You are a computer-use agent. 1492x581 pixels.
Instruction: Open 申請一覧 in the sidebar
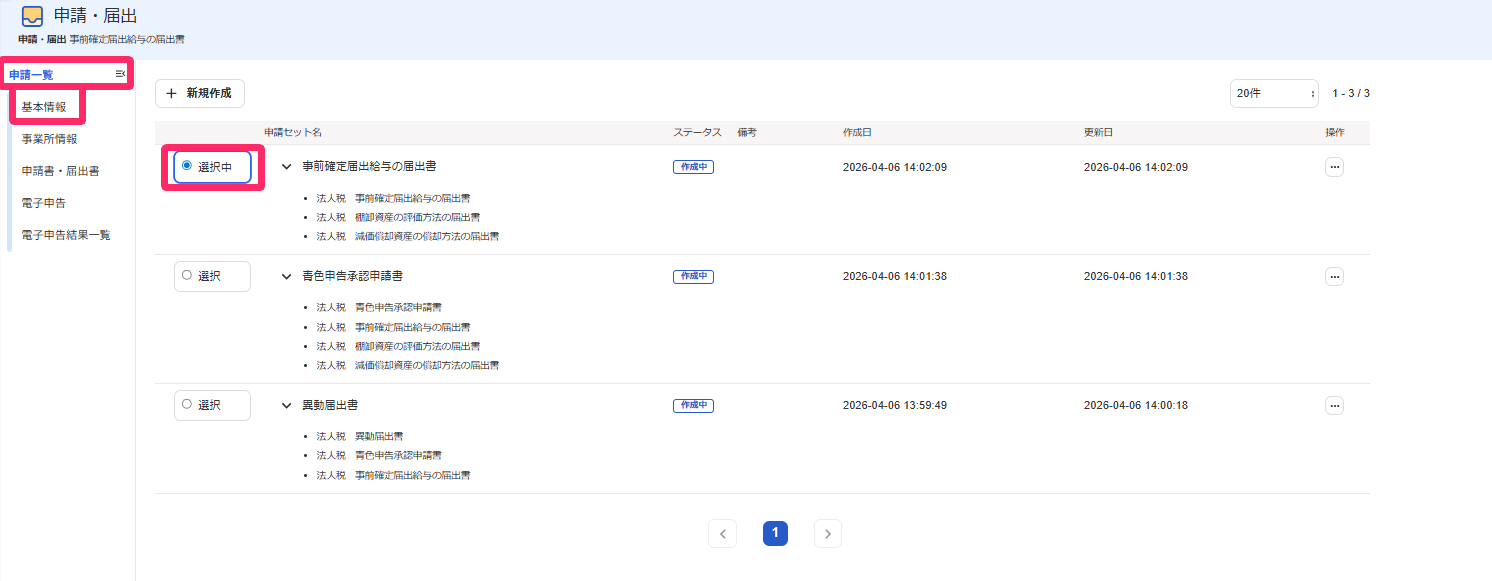31,75
